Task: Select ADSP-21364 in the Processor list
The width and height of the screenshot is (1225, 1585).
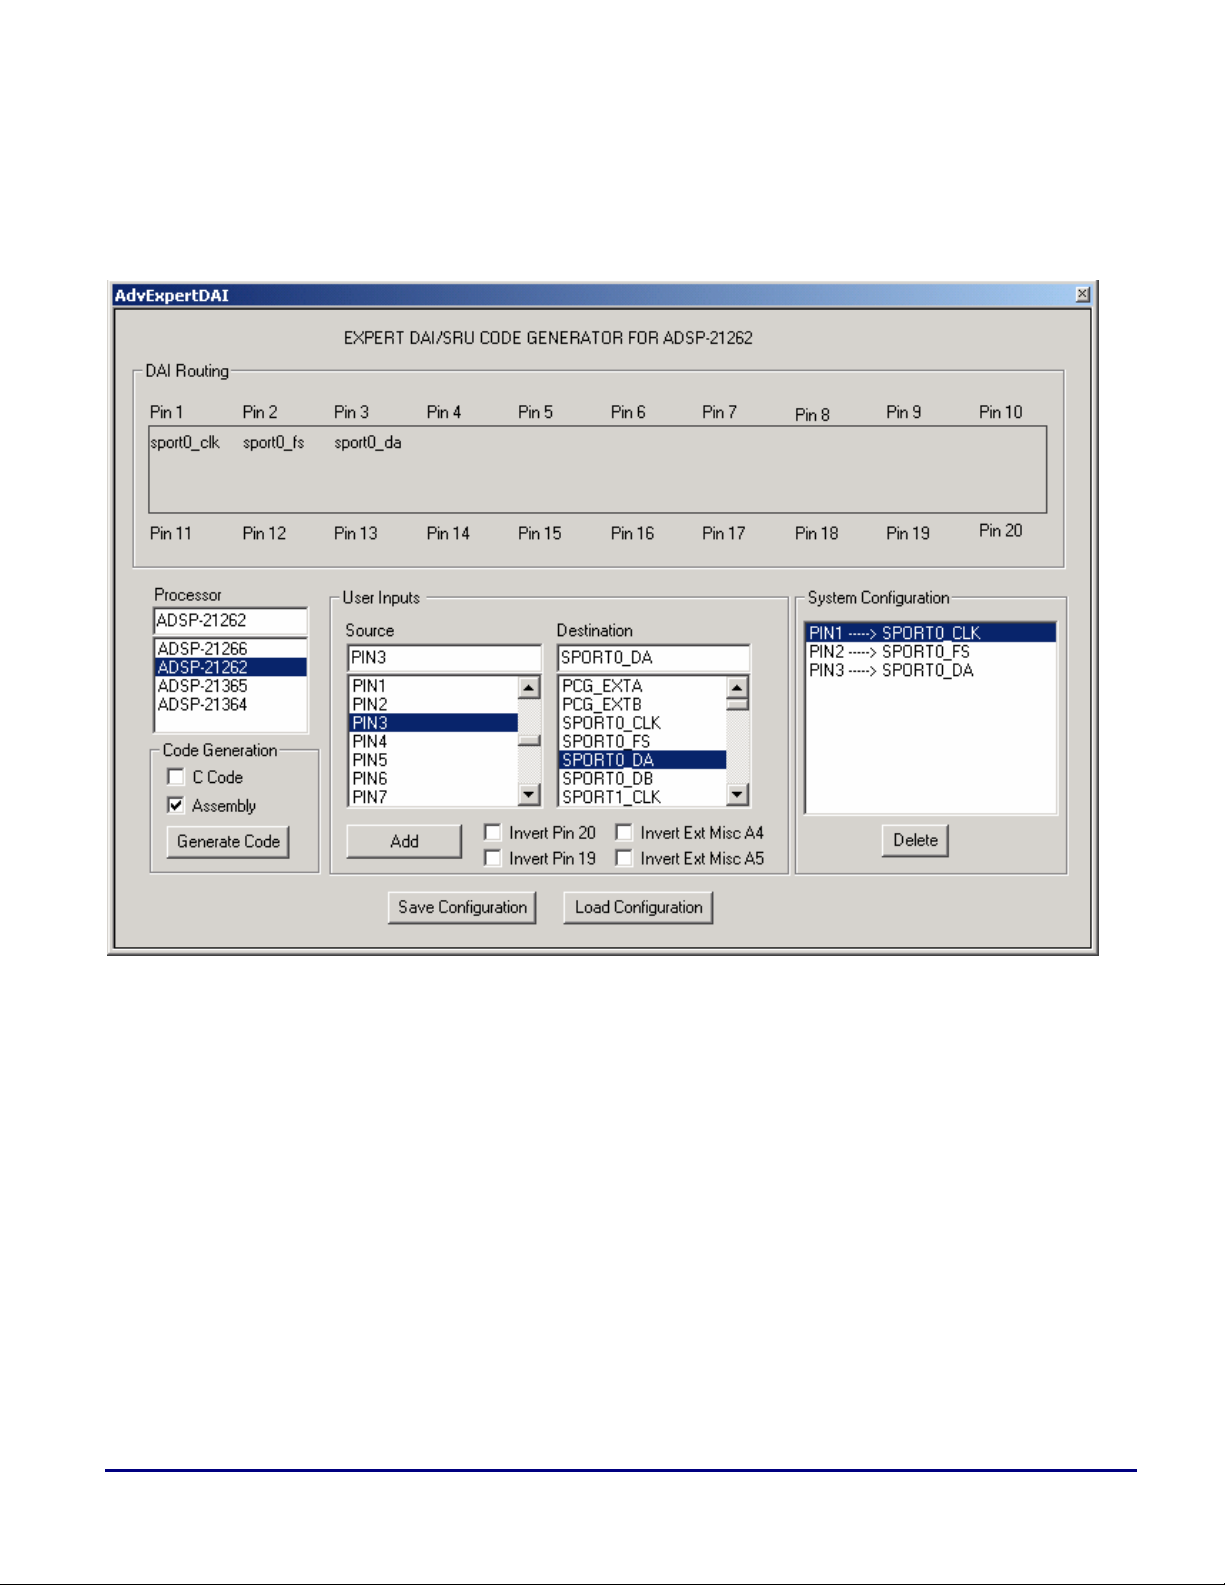Action: pyautogui.click(x=230, y=704)
